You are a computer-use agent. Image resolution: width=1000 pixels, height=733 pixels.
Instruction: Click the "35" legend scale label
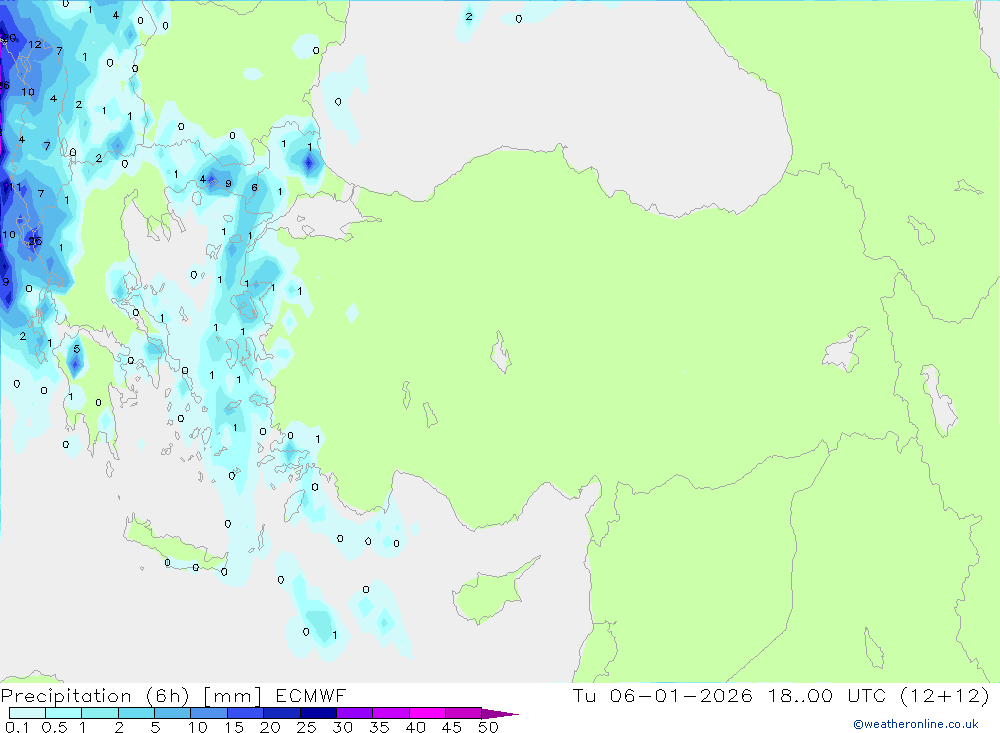(x=379, y=727)
